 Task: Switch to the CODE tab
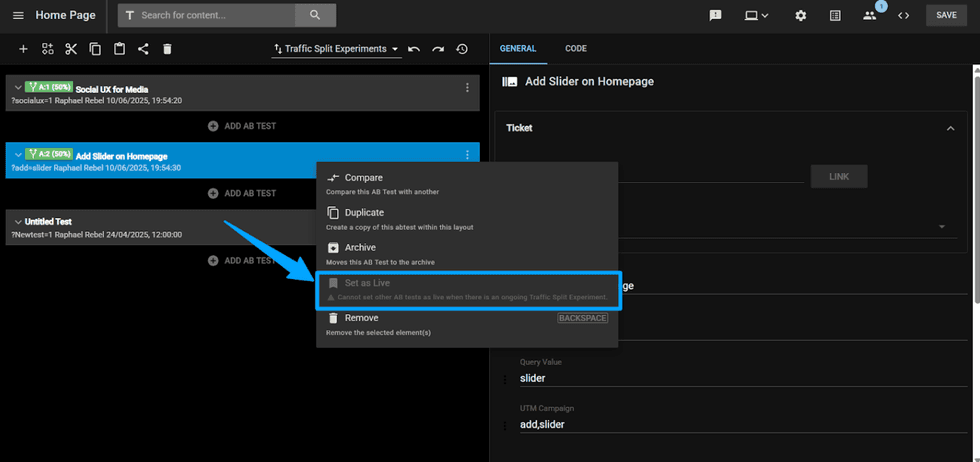click(x=576, y=49)
